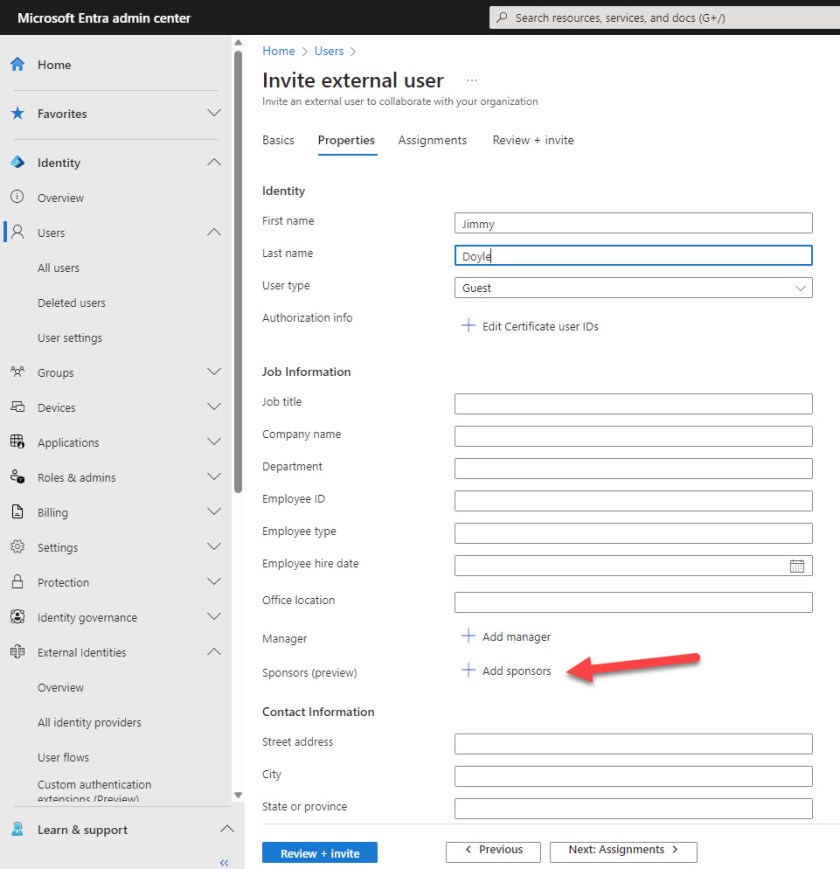Viewport: 840px width, 869px height.
Task: Click the Home house icon in sidebar
Action: click(18, 64)
